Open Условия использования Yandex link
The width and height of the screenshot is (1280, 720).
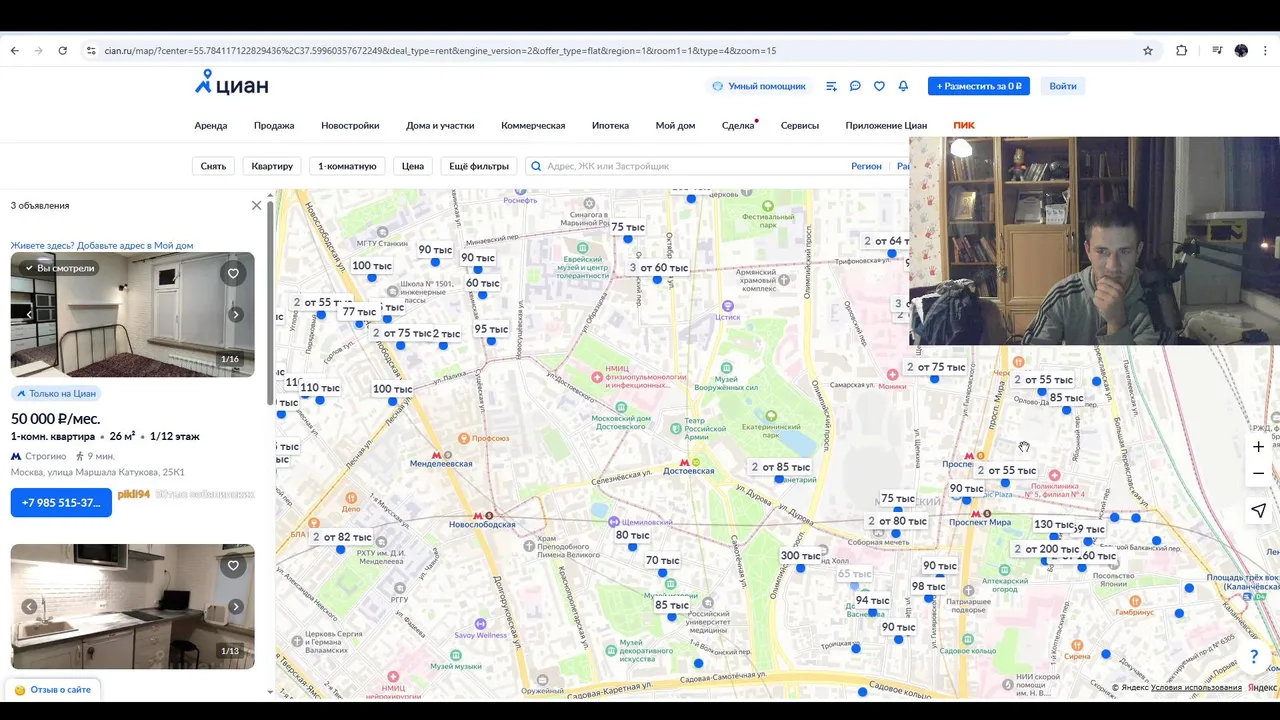pos(1196,688)
